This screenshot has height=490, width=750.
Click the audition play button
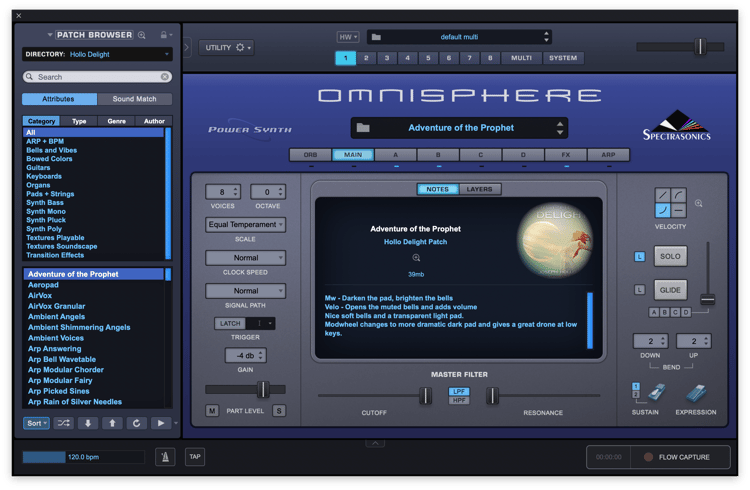coord(161,423)
